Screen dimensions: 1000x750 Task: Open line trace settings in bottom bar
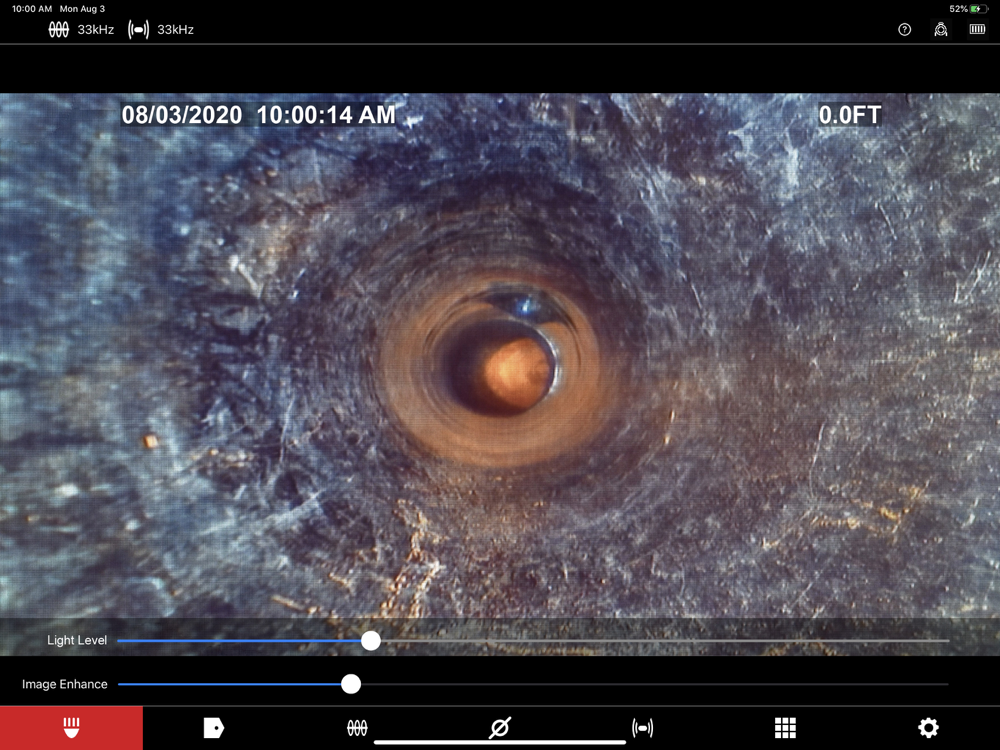point(357,728)
